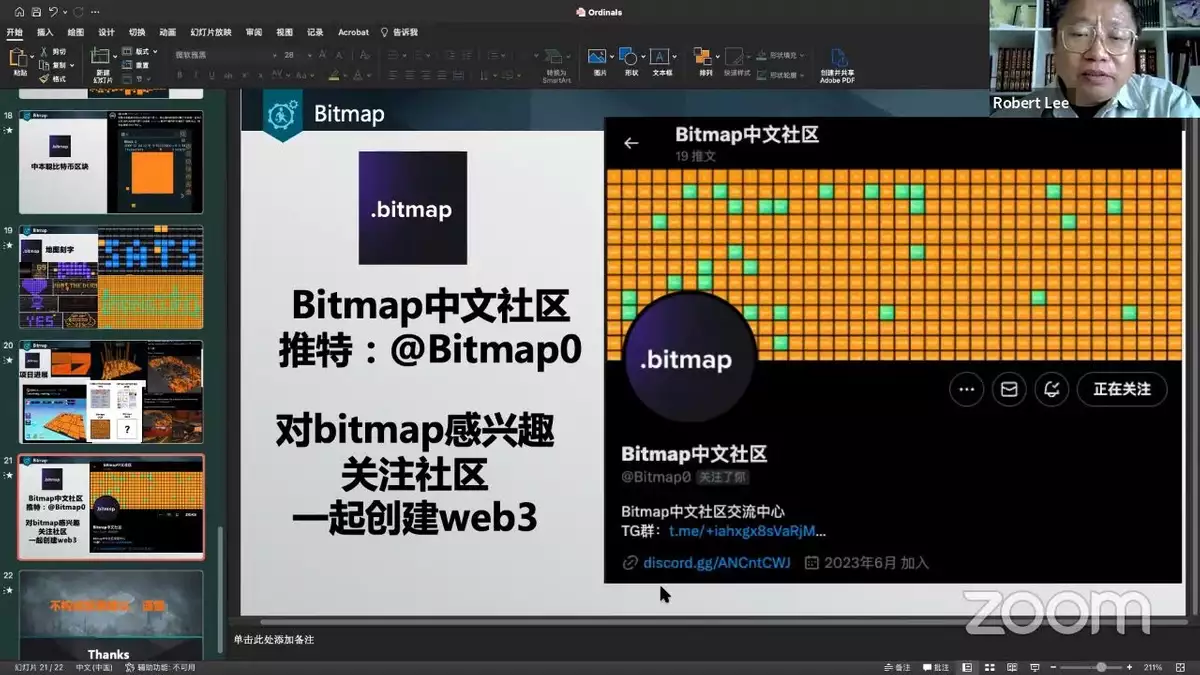Viewport: 1200px width, 675px height.
Task: Click the envelope message icon on profile
Action: tap(1009, 389)
